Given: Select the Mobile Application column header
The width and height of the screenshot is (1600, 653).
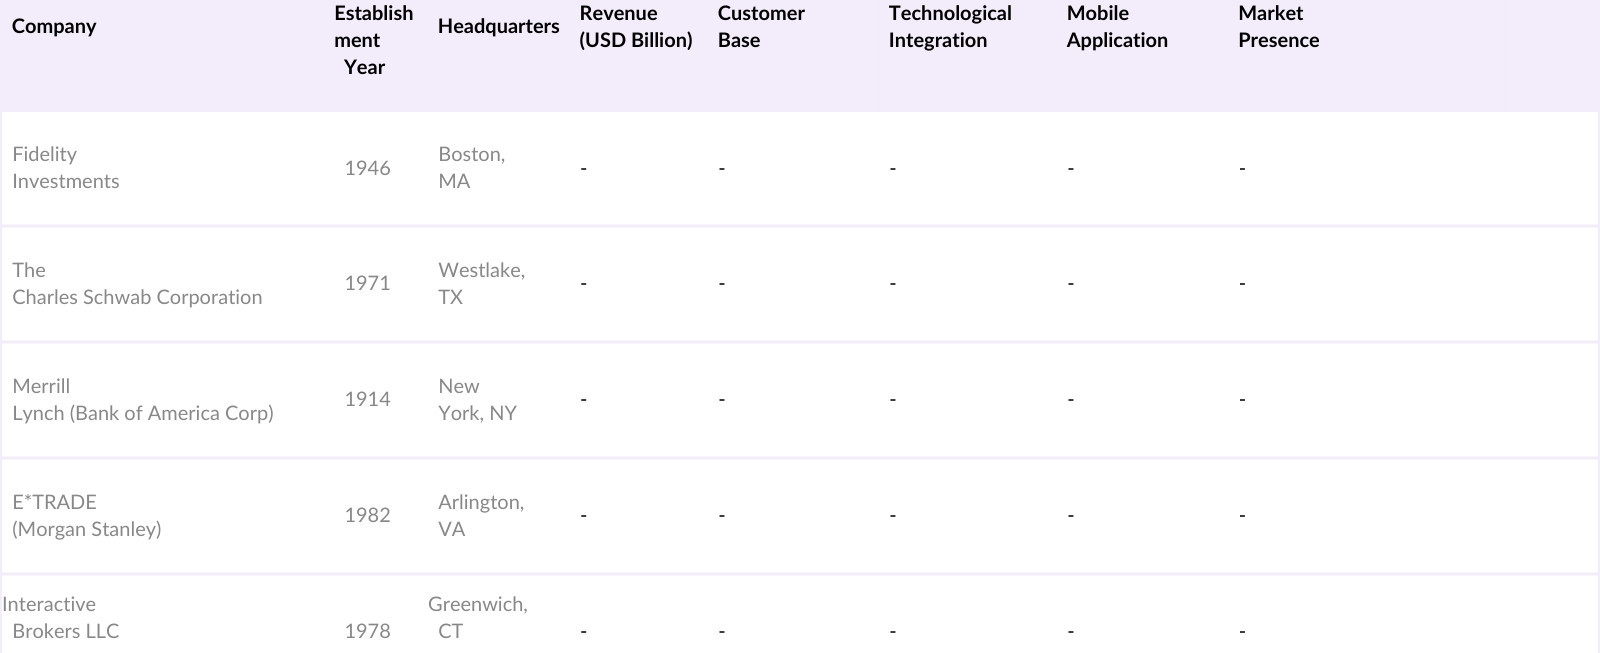Looking at the screenshot, I should click(1116, 27).
